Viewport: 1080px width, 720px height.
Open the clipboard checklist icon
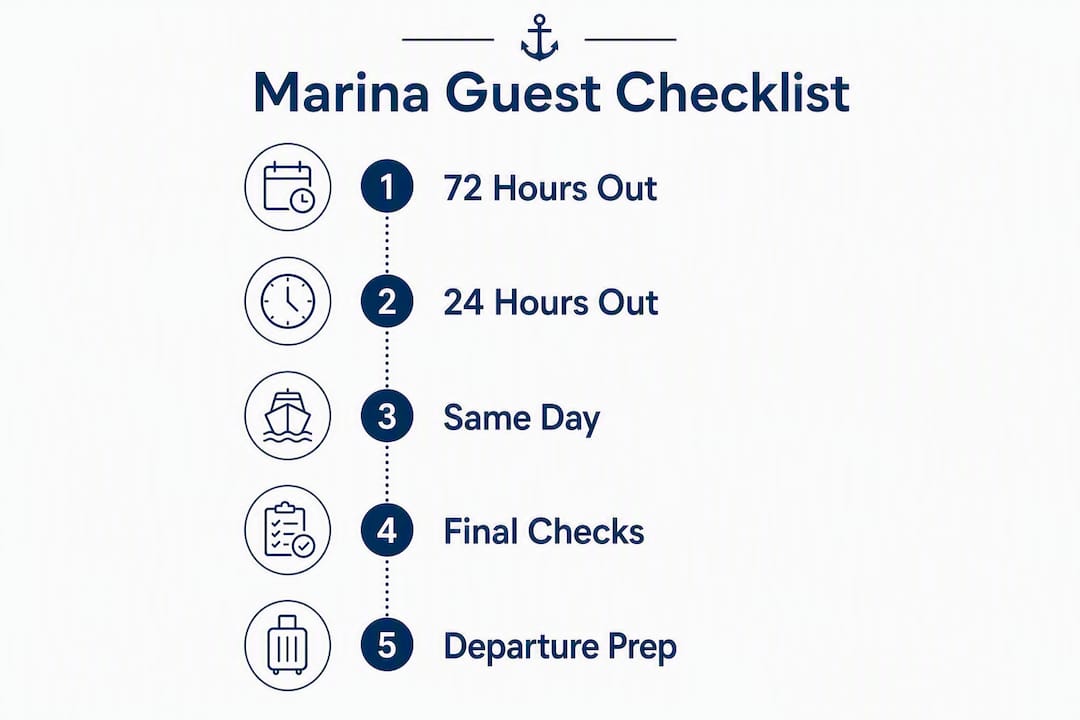(288, 531)
